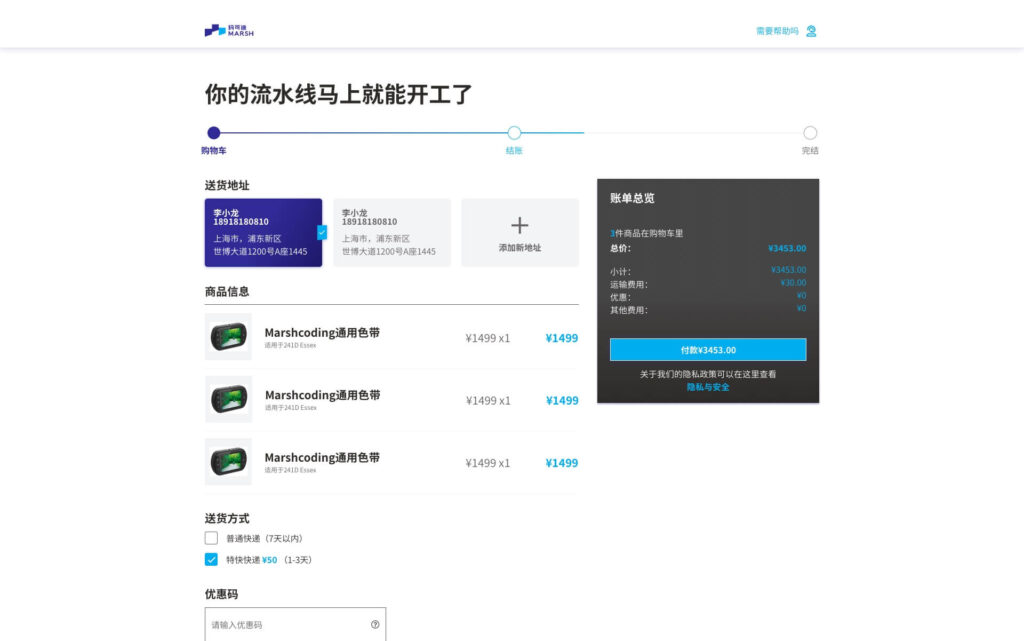Click the 小计 ¥3453.00 value
The image size is (1024, 641).
point(788,270)
